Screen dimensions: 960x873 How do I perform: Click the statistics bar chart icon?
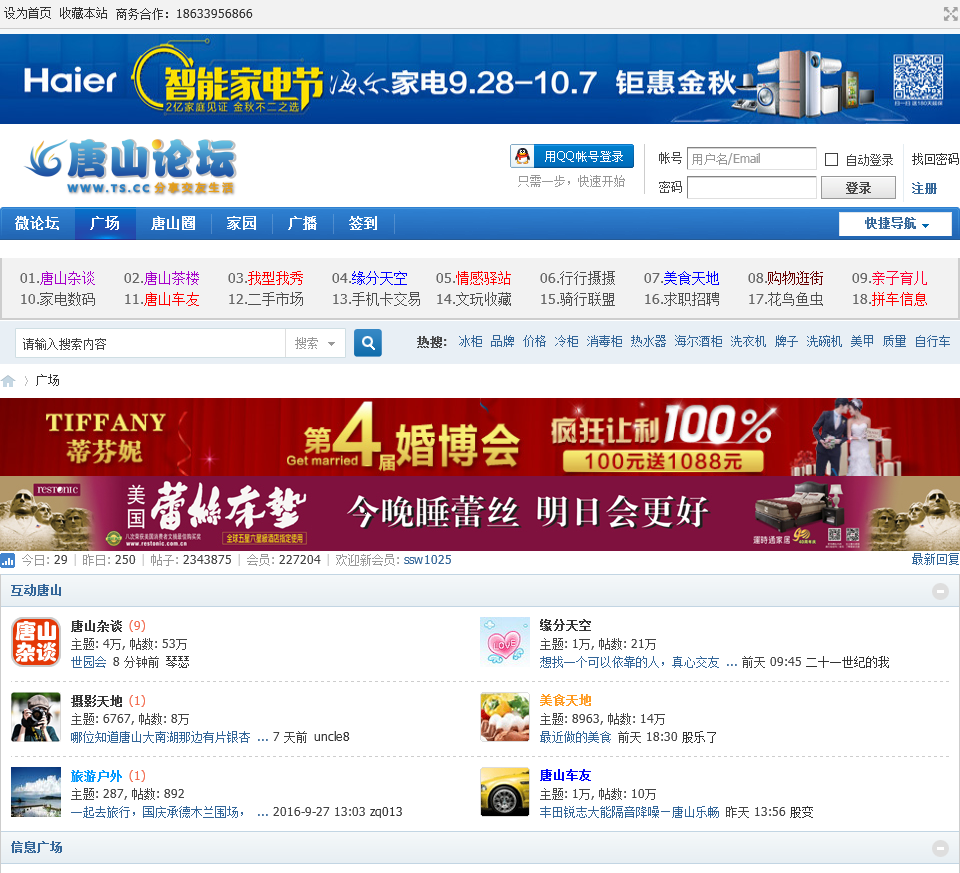[8, 560]
